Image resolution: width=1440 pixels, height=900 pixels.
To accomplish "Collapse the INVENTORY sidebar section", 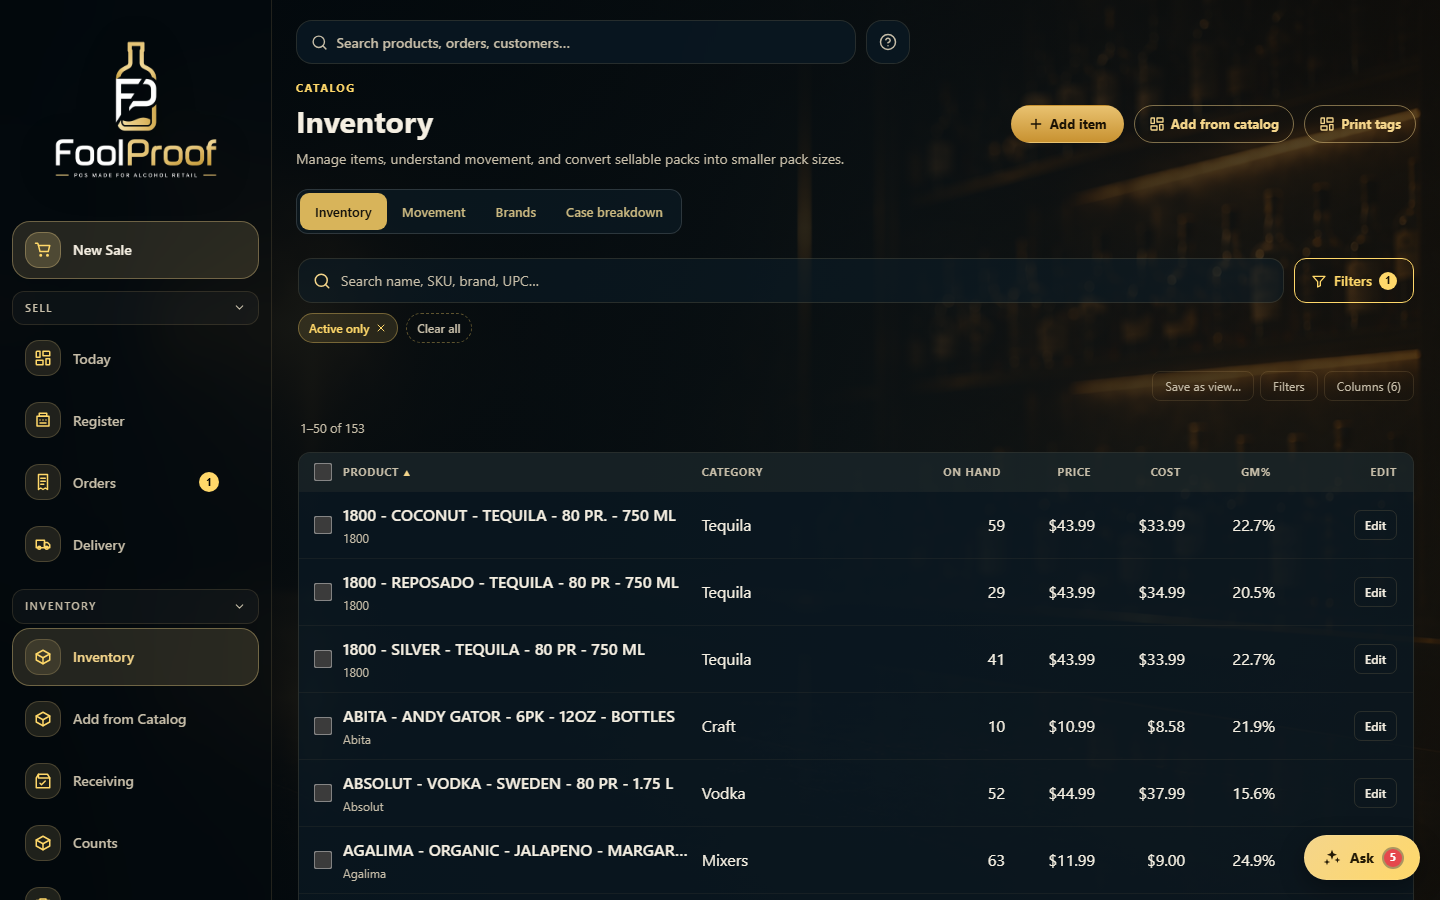I will click(135, 606).
